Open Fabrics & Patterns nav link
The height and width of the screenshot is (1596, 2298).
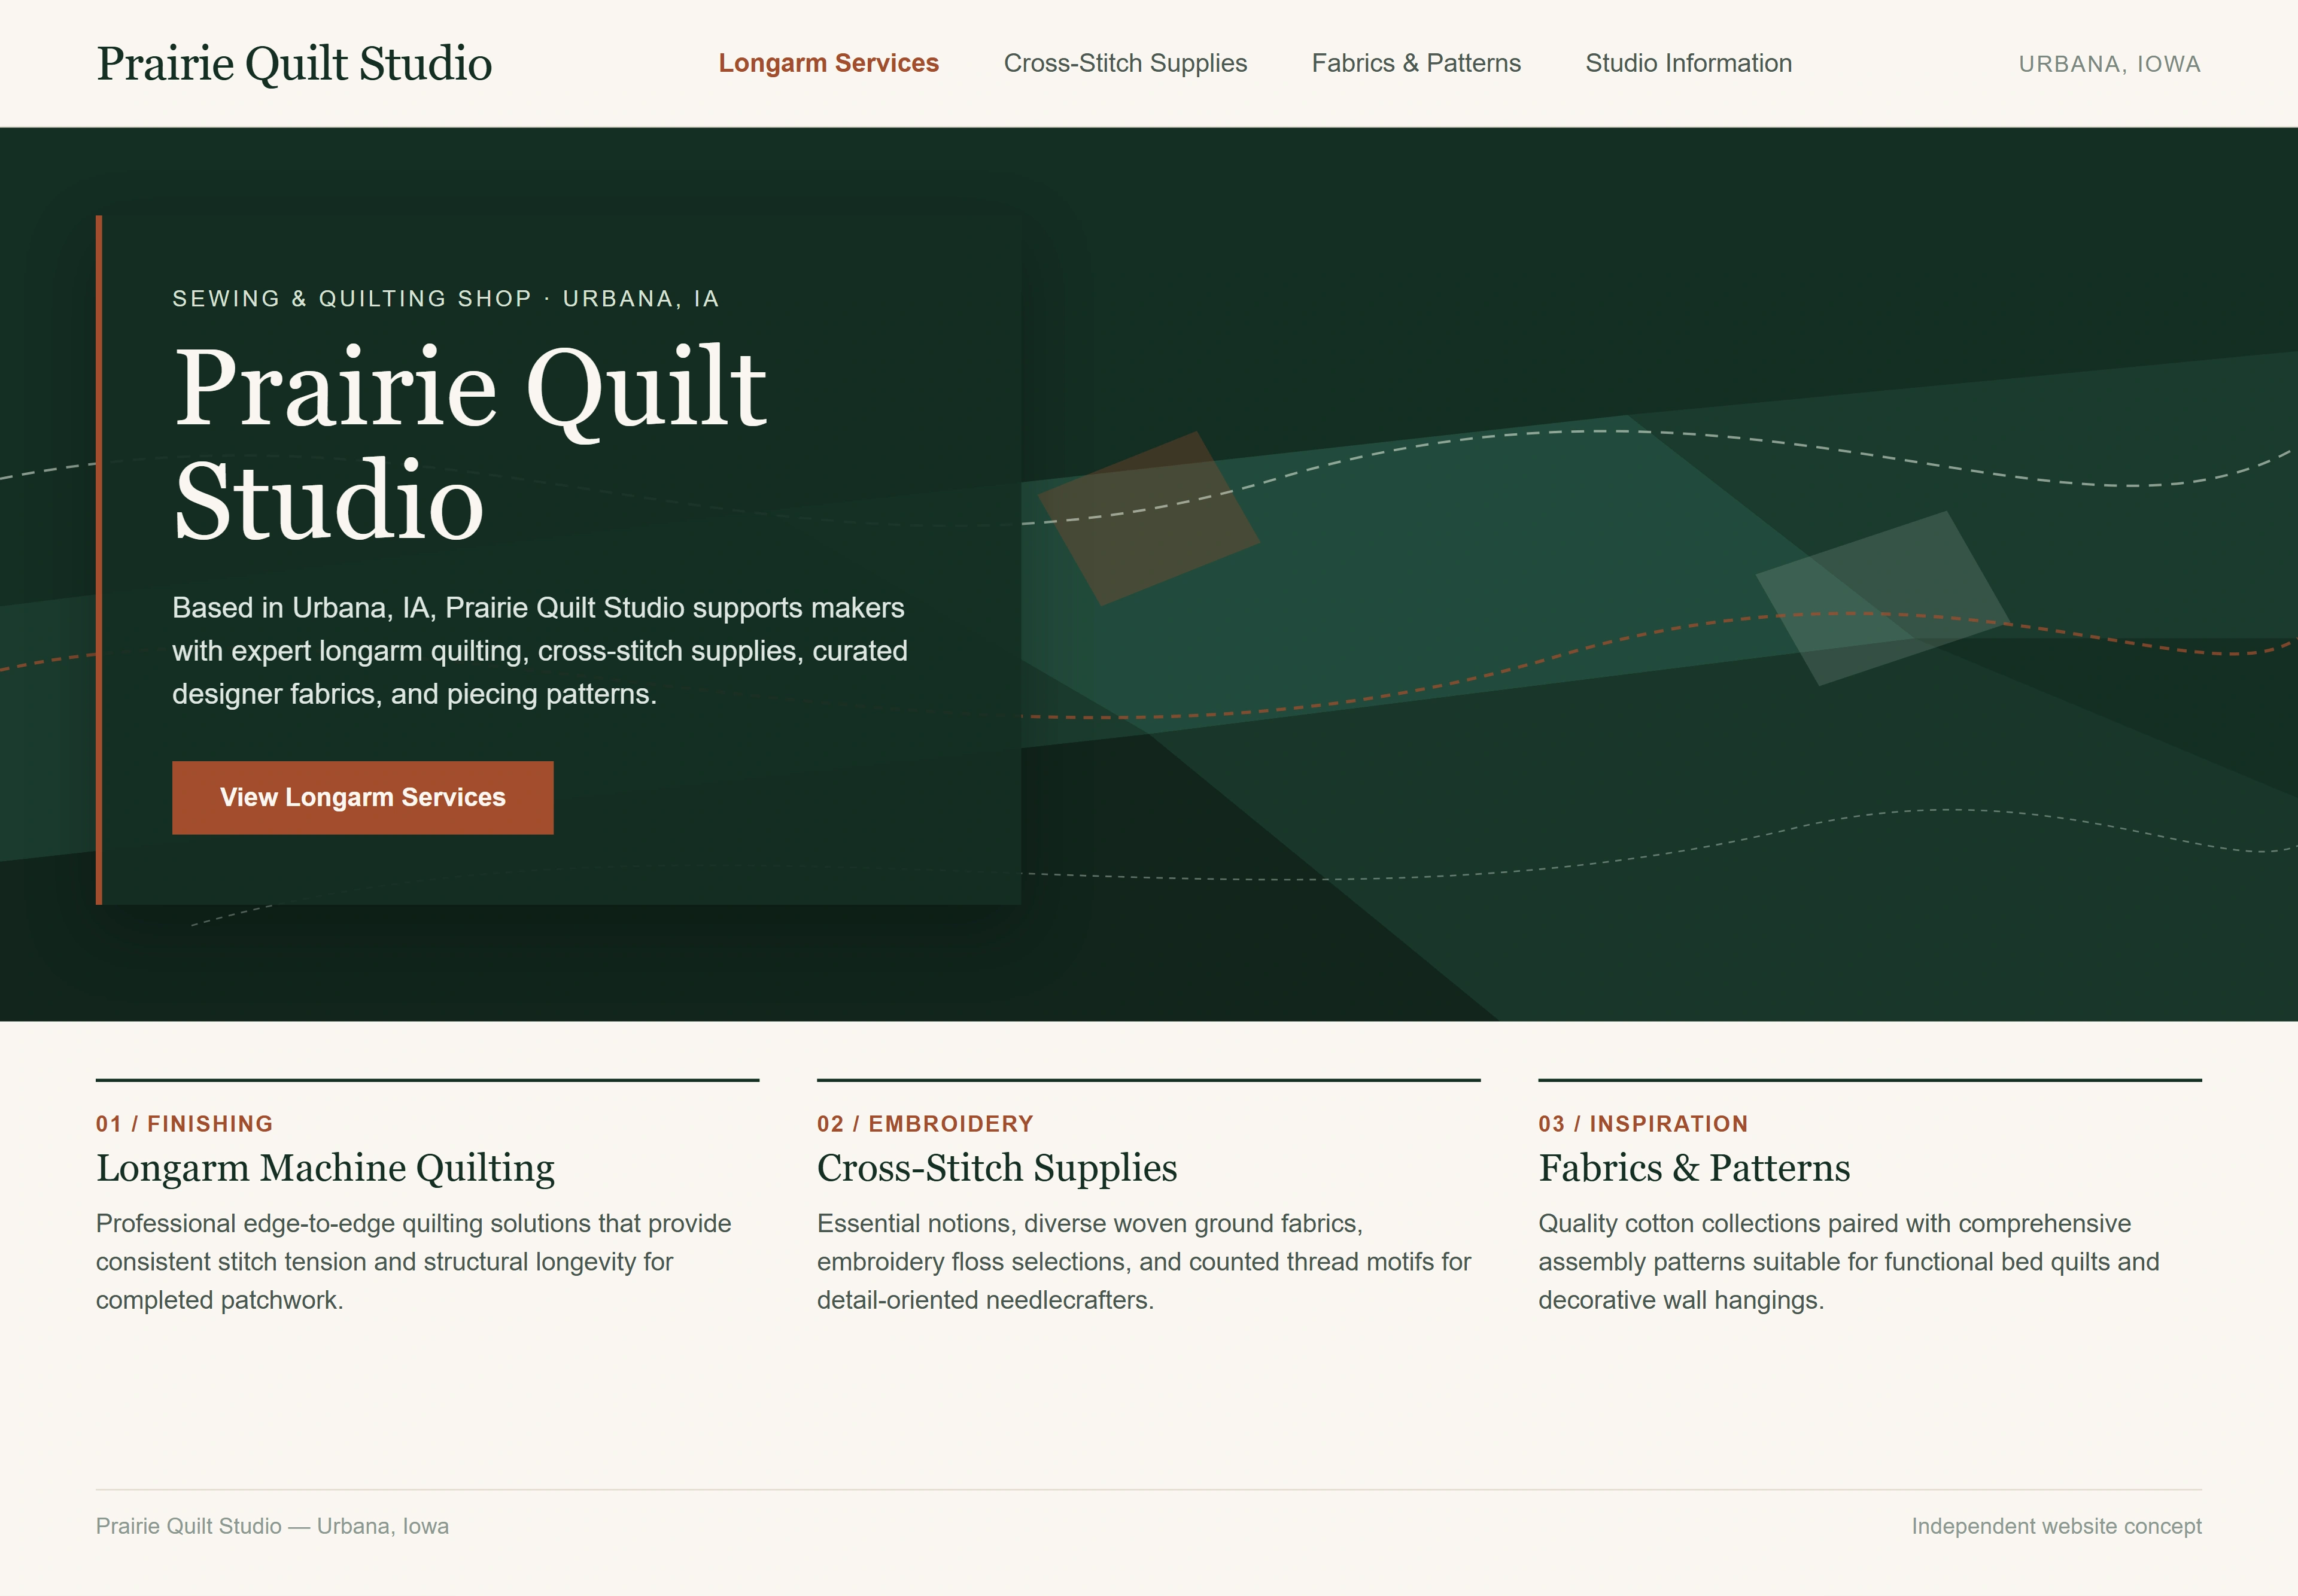tap(1416, 63)
